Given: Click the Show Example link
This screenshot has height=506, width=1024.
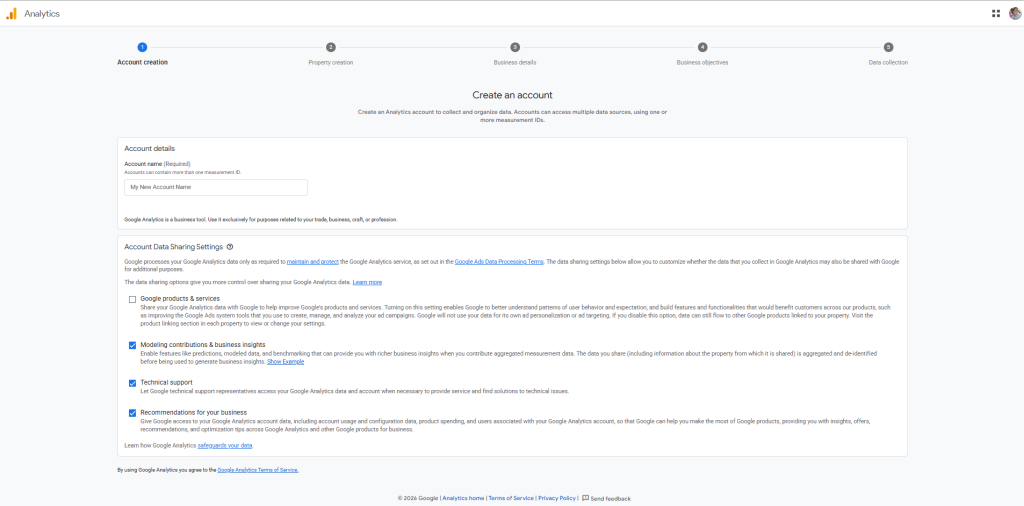Looking at the screenshot, I should click(285, 362).
